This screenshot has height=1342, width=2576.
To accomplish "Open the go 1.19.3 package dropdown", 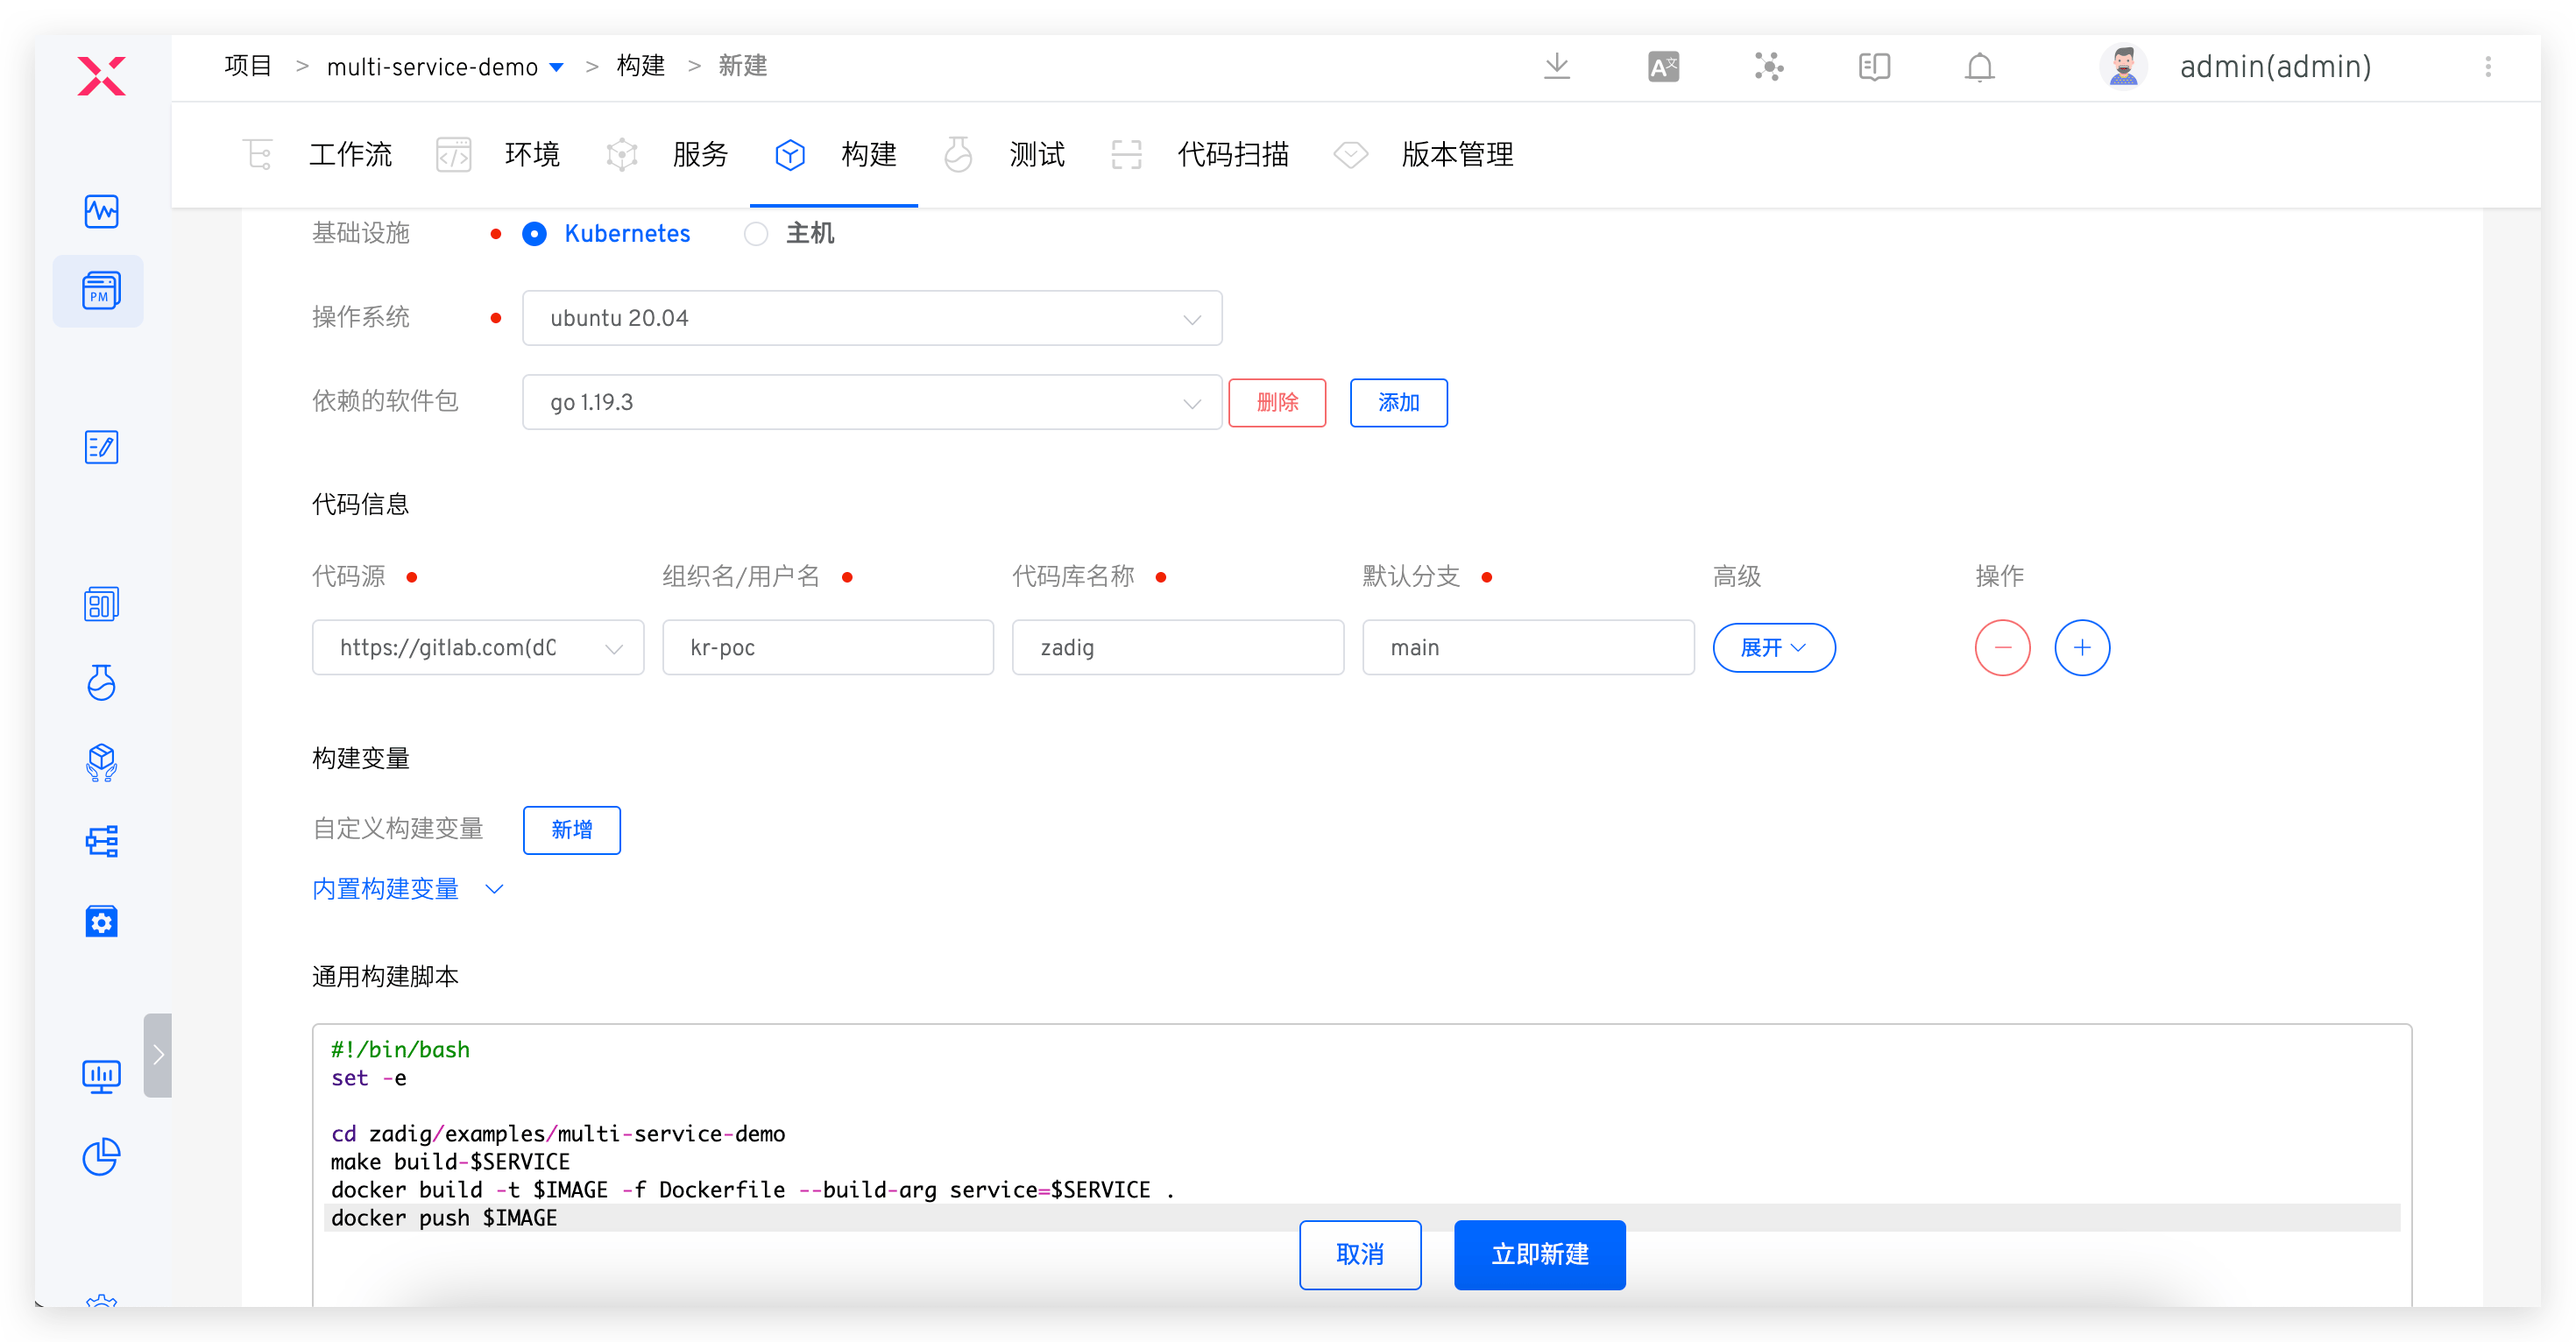I will point(871,403).
